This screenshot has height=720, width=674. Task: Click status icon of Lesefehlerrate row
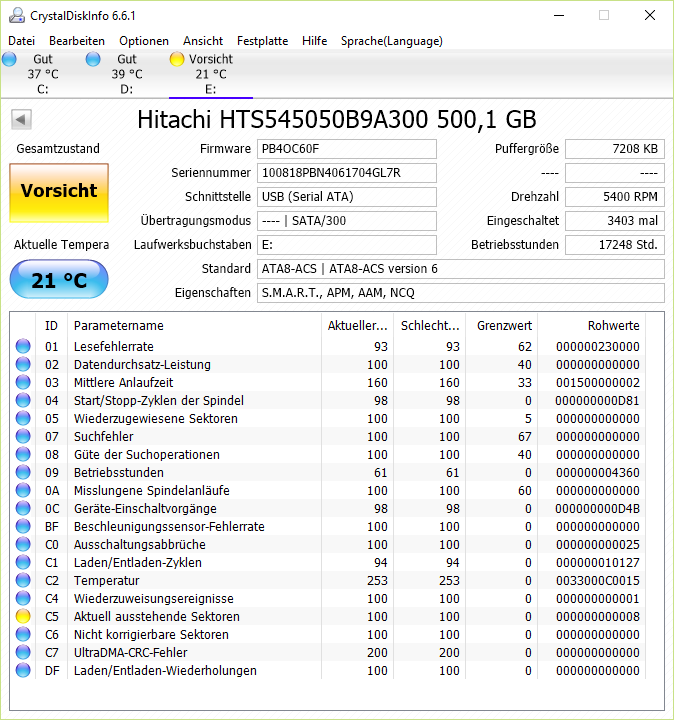[x=23, y=346]
